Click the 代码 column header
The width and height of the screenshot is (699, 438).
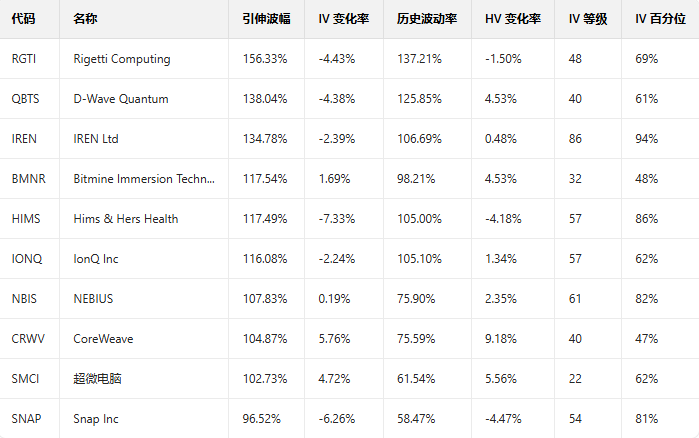tap(25, 19)
